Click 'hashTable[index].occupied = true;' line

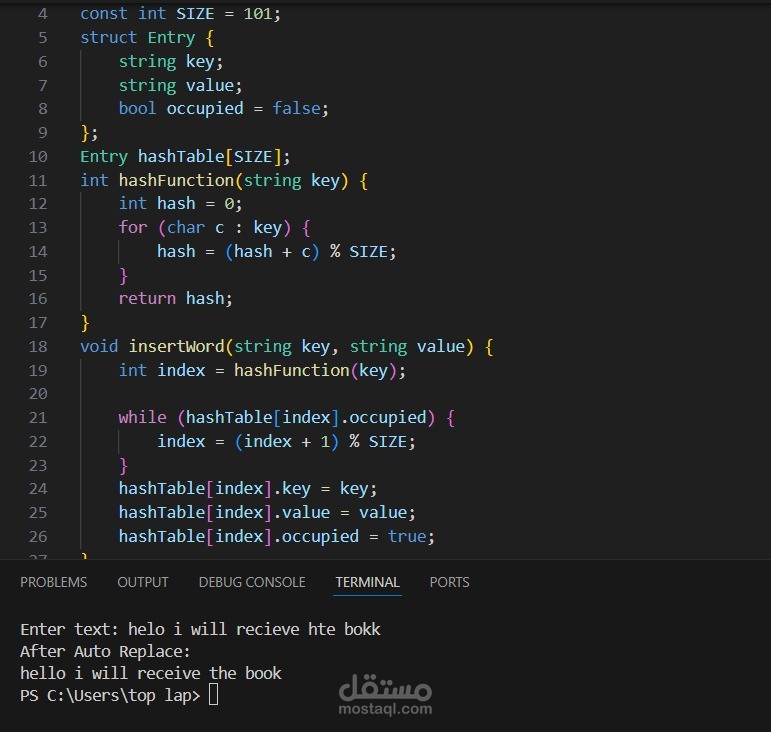277,536
